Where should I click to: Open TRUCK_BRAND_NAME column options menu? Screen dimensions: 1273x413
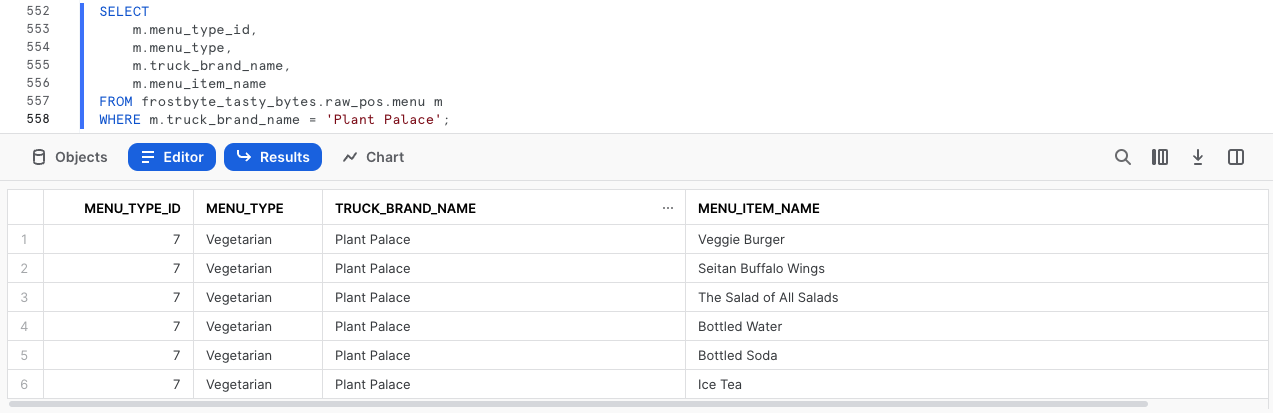[668, 208]
